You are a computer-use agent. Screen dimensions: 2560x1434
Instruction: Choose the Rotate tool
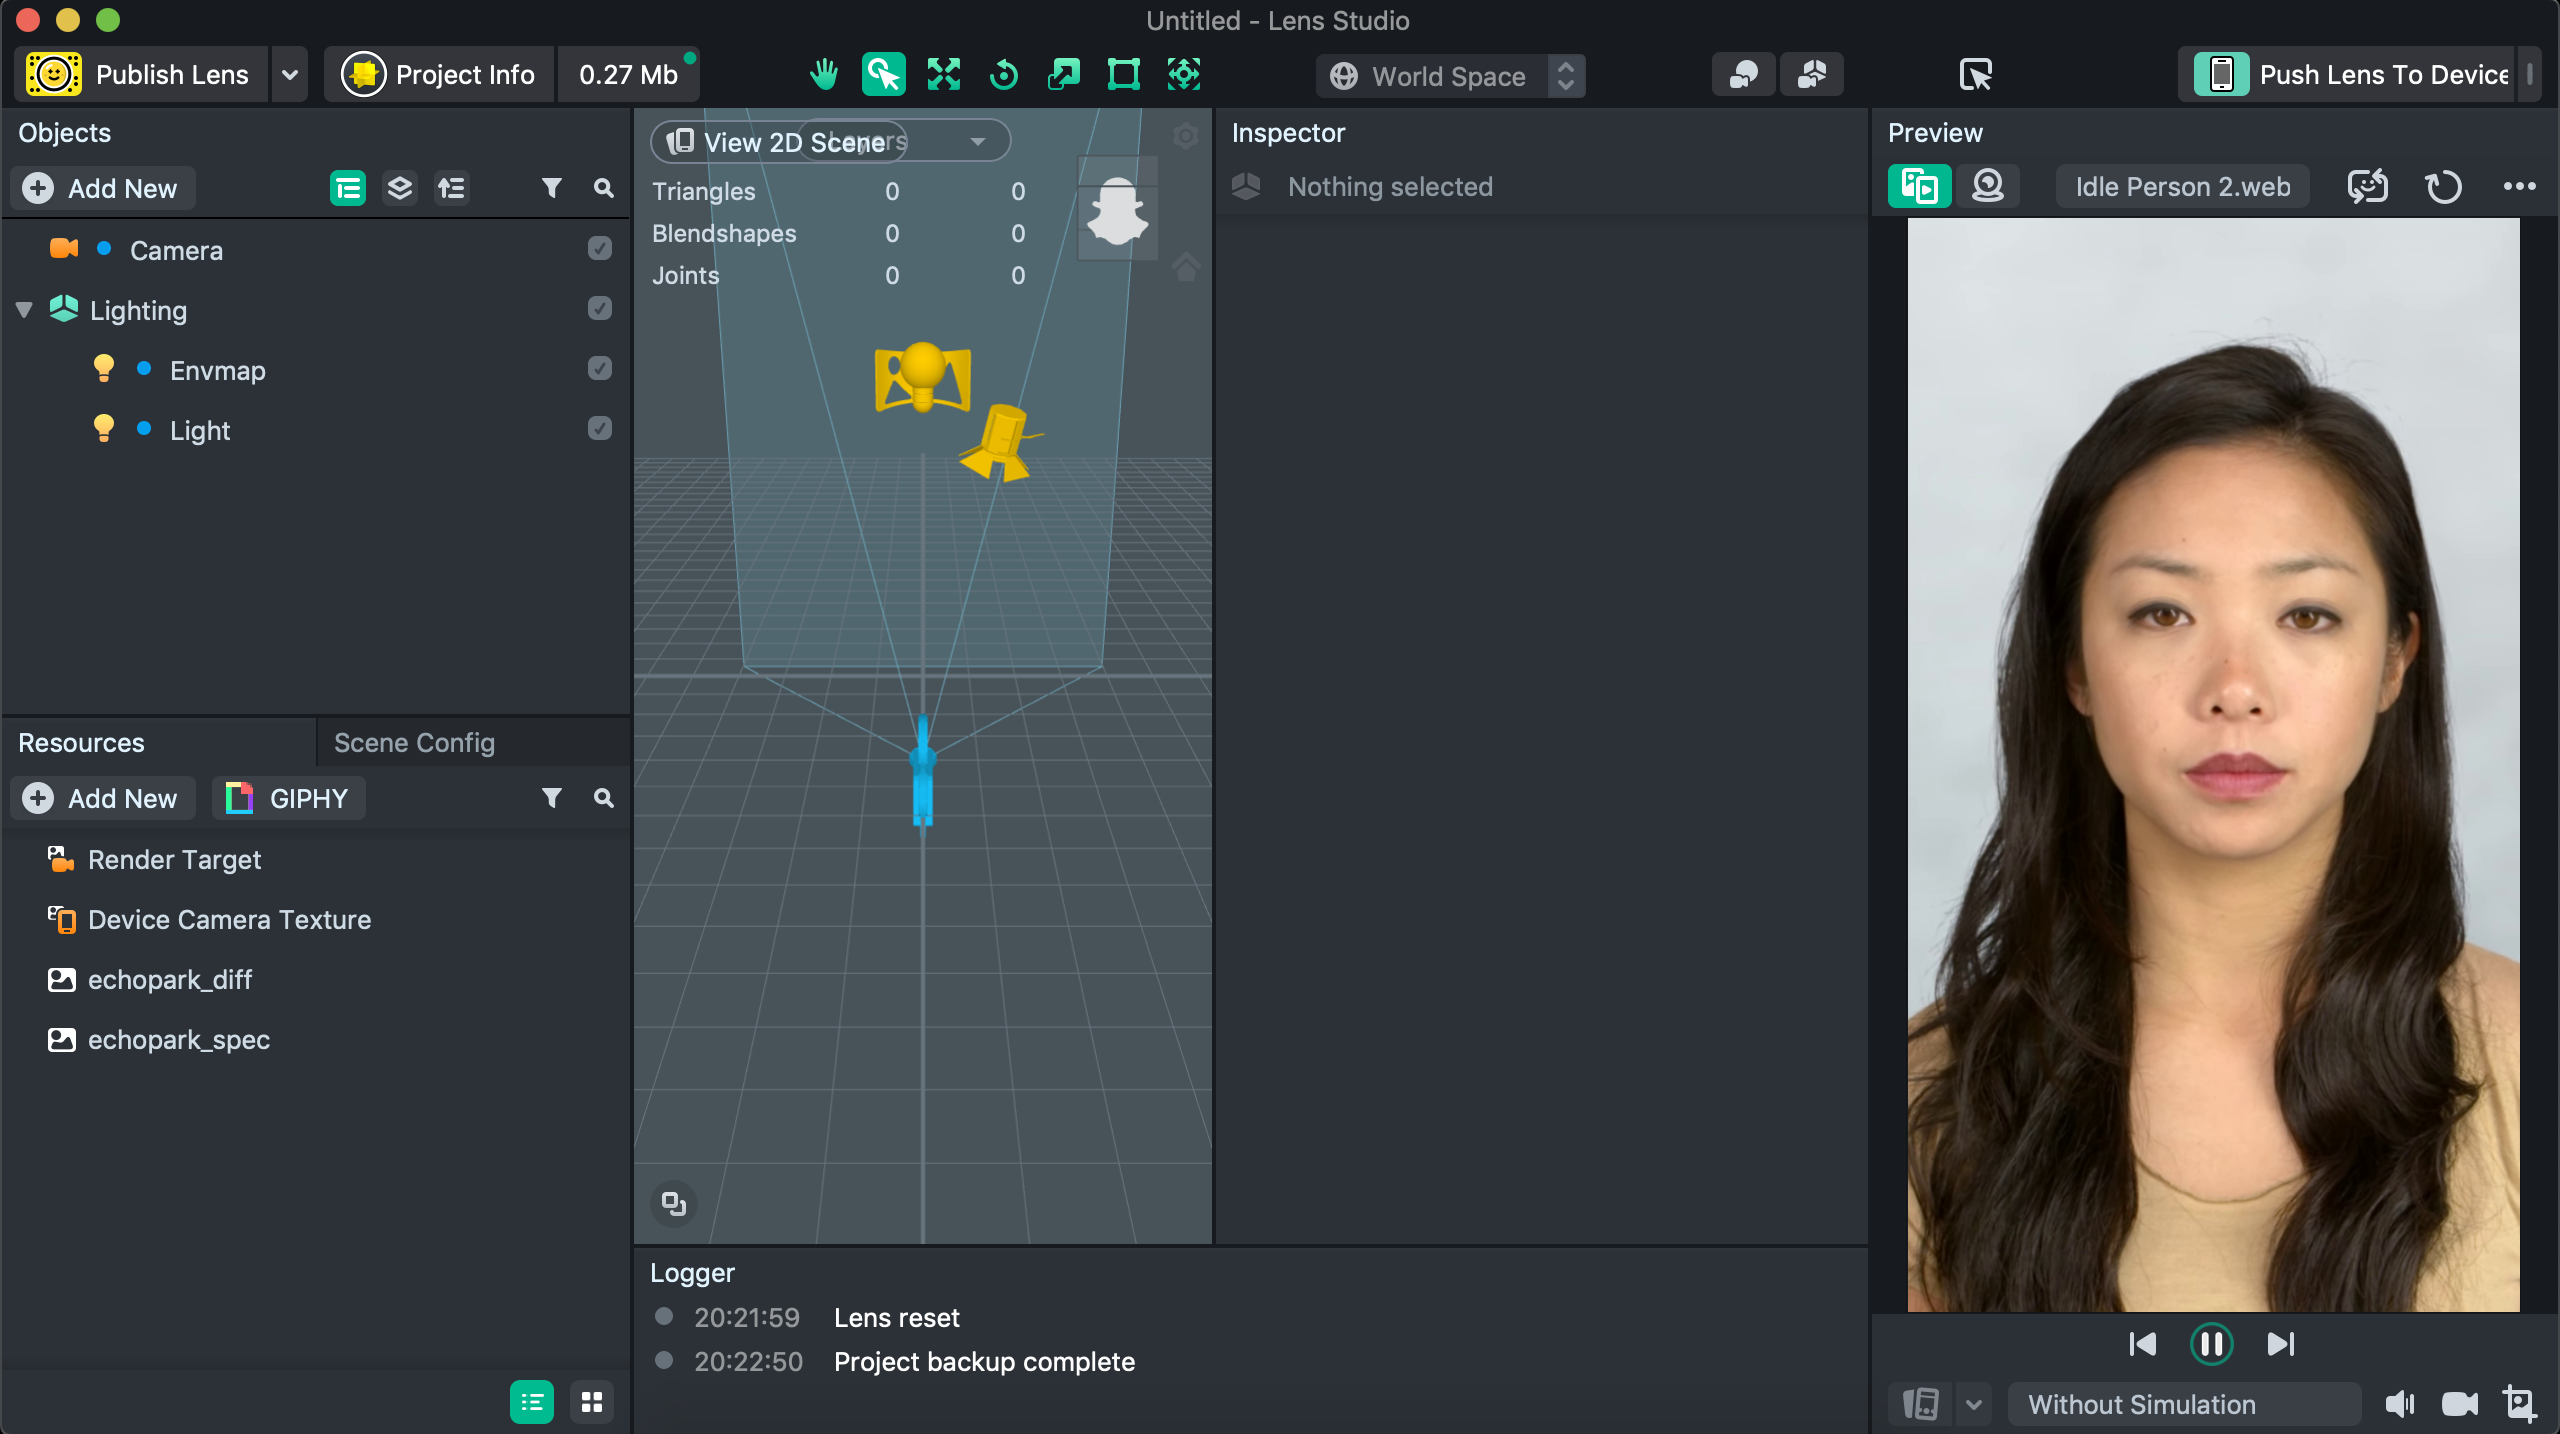[x=1004, y=75]
